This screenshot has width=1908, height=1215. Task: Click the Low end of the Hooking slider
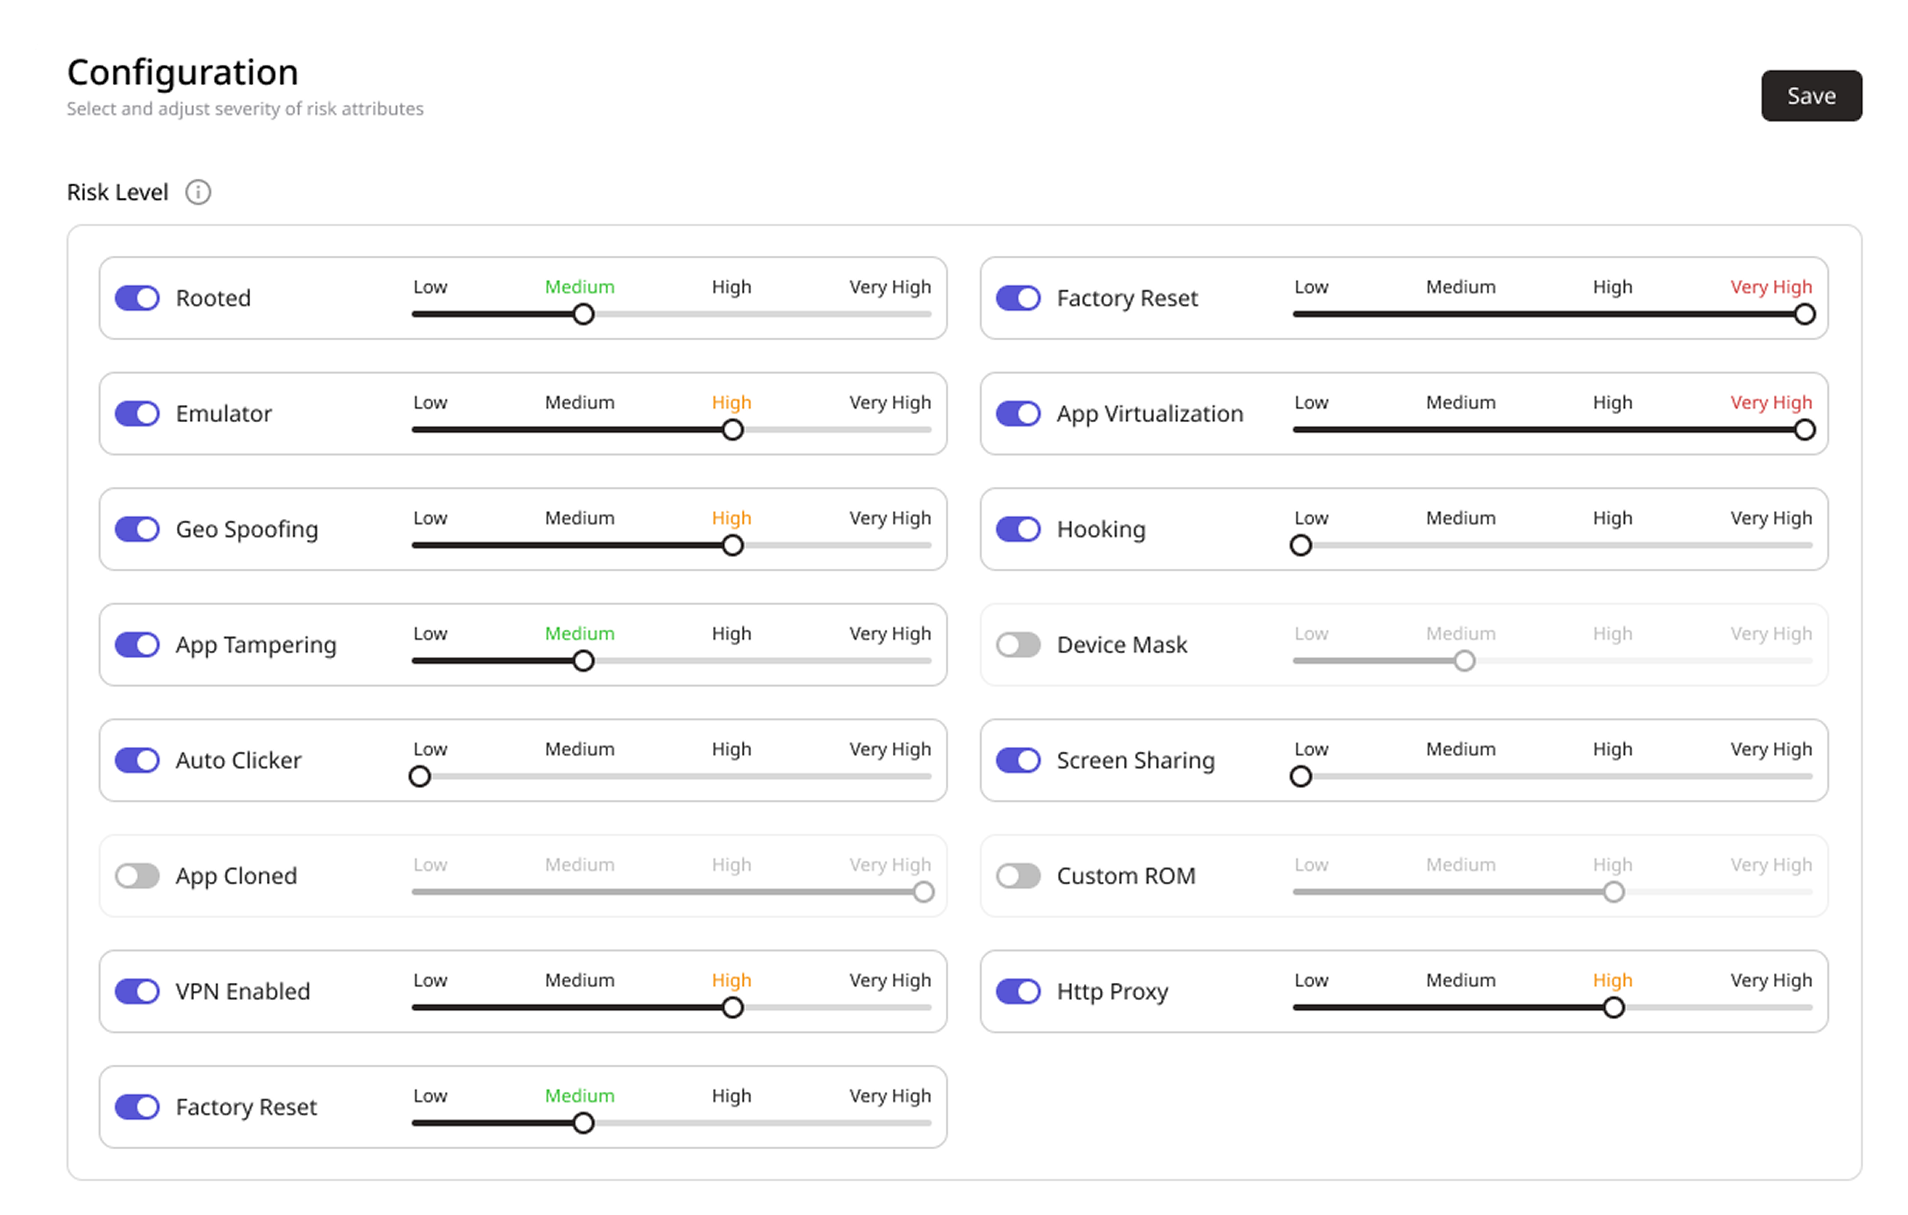coord(1300,545)
